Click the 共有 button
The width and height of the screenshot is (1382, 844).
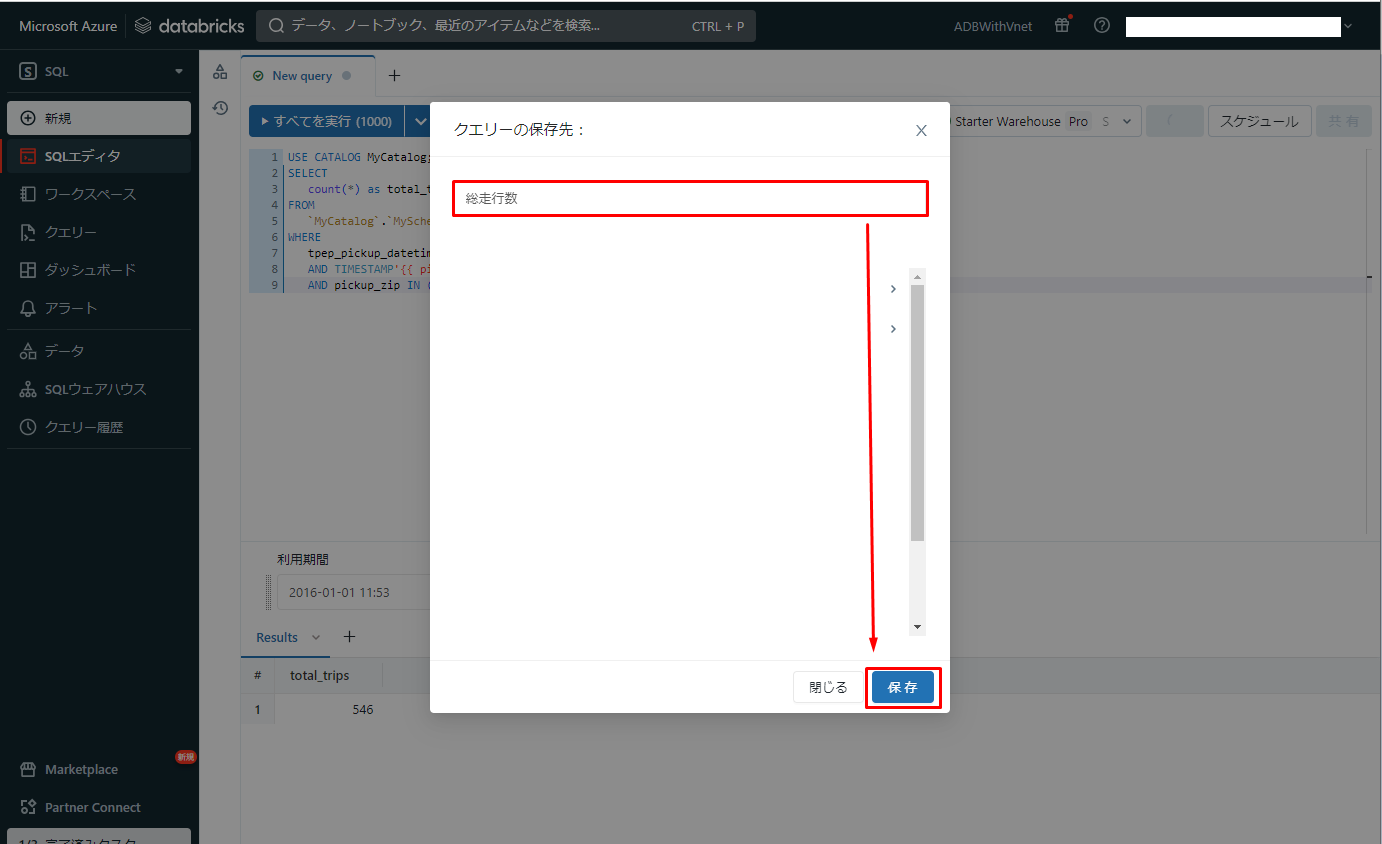pyautogui.click(x=1343, y=121)
